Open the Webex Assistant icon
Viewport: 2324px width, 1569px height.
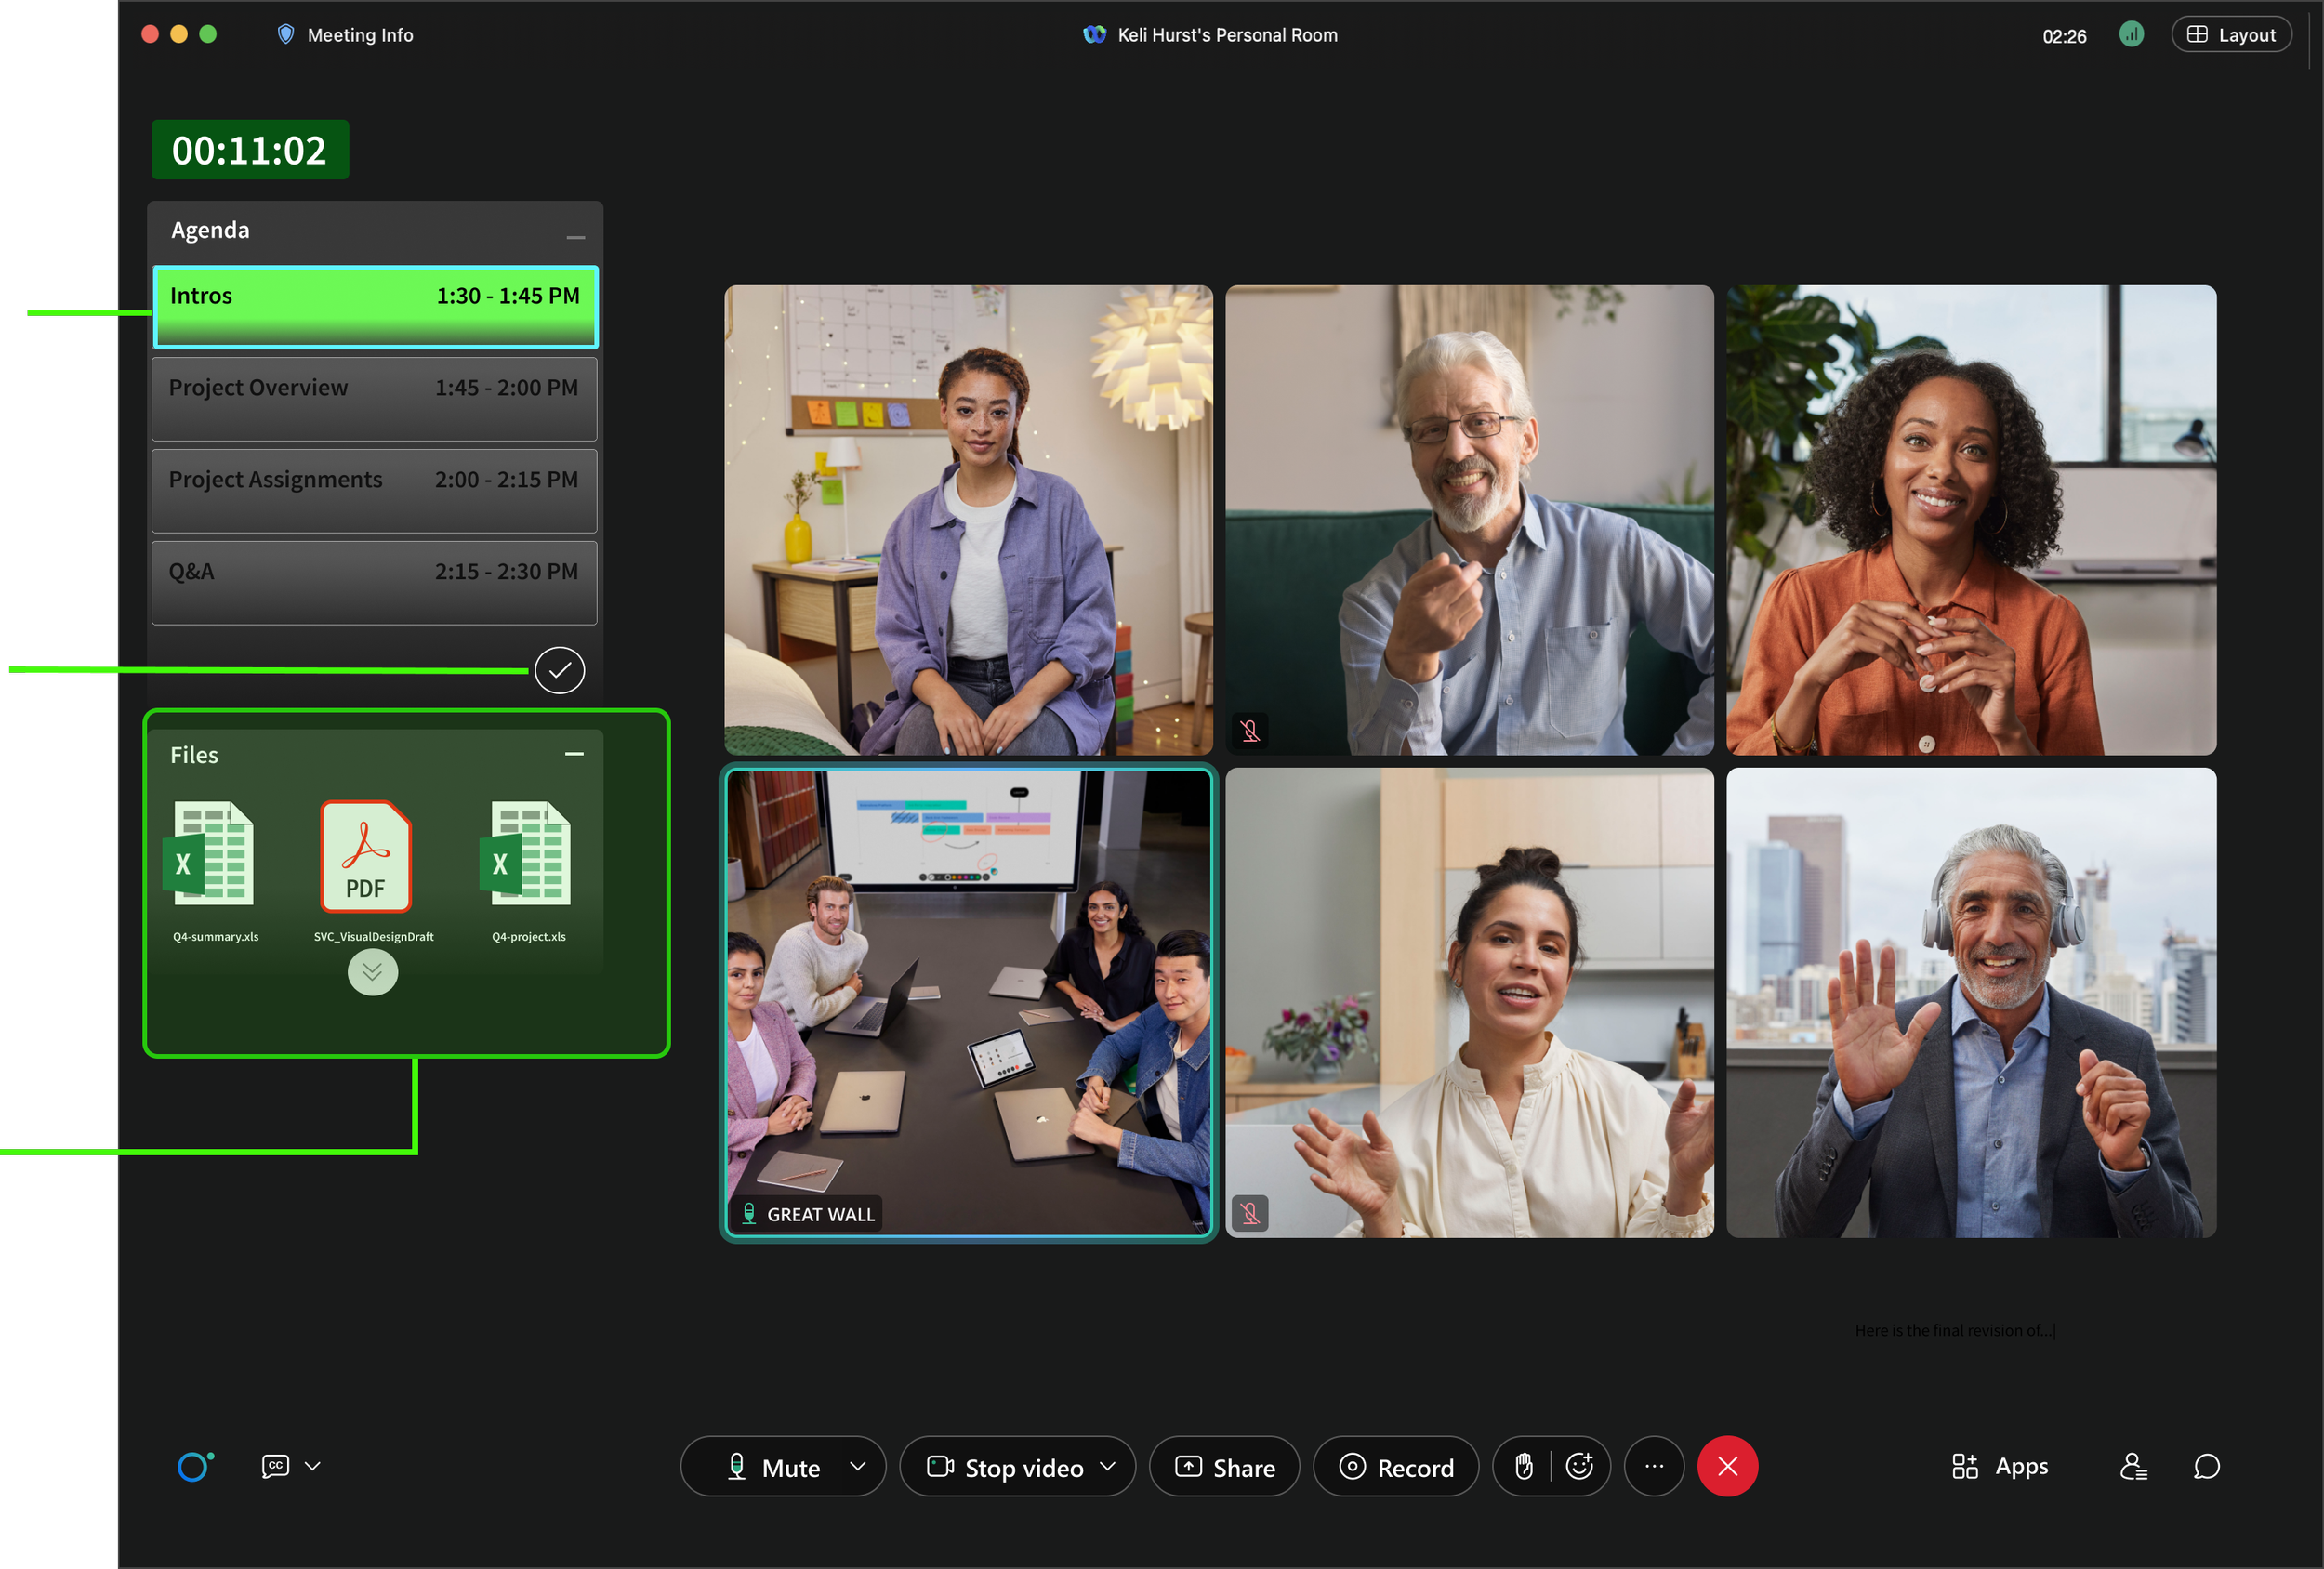click(194, 1466)
